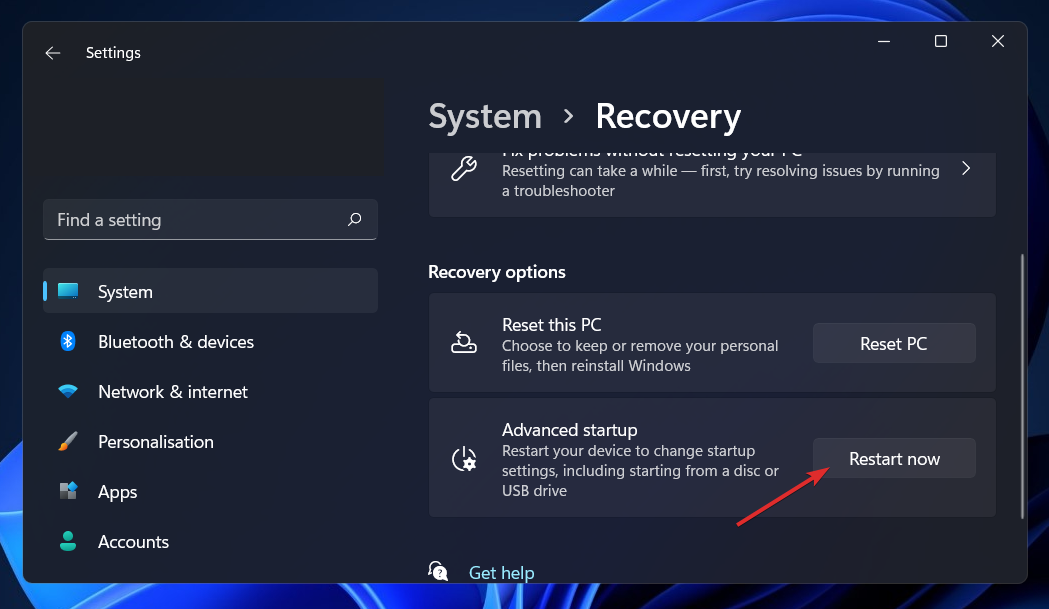
Task: Click the Personalisation paintbrush icon
Action: (68, 442)
